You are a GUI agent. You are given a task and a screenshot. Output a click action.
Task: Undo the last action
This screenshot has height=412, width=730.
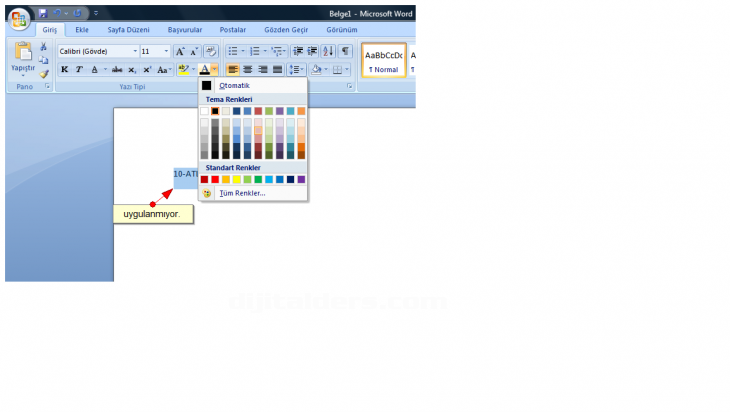57,14
